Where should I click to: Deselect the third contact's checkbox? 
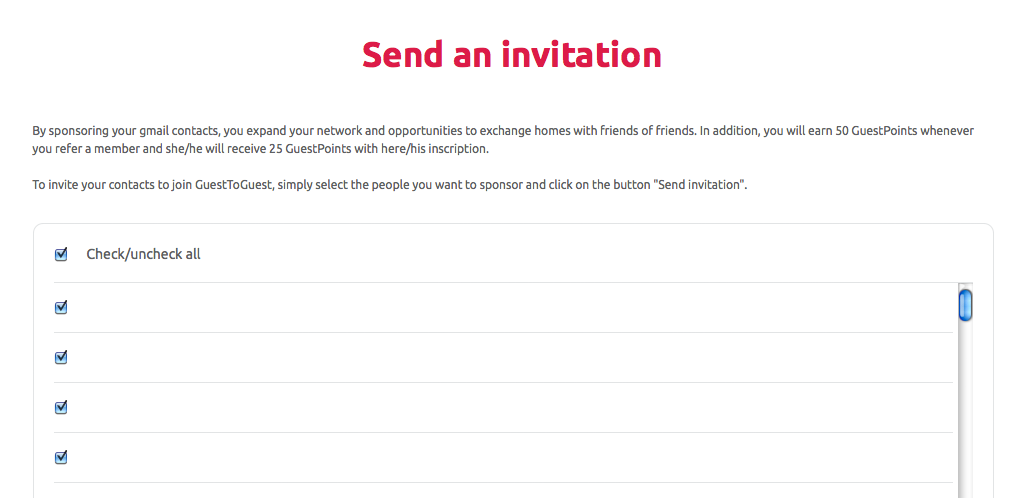pyautogui.click(x=61, y=407)
